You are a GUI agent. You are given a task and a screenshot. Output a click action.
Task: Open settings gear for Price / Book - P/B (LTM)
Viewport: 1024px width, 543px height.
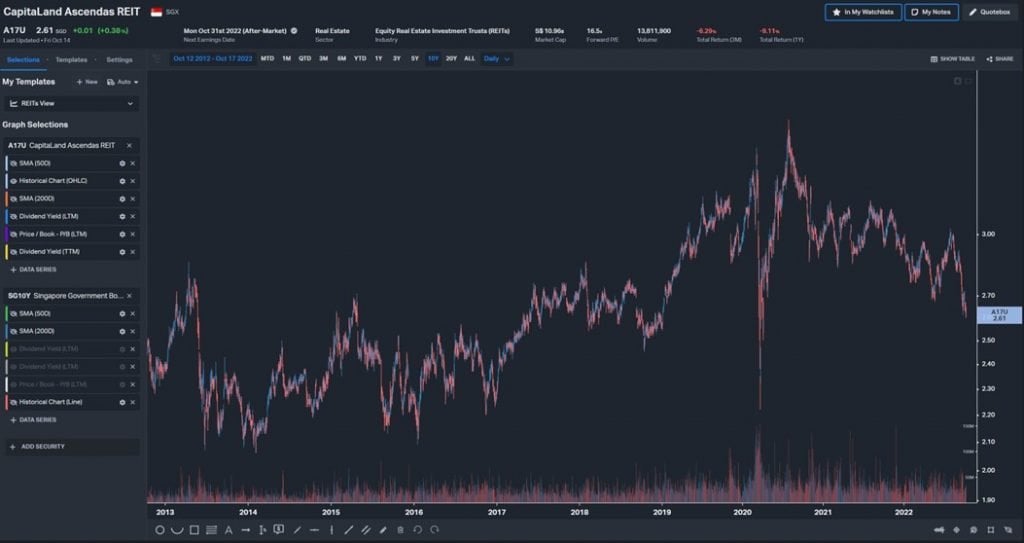click(x=122, y=234)
